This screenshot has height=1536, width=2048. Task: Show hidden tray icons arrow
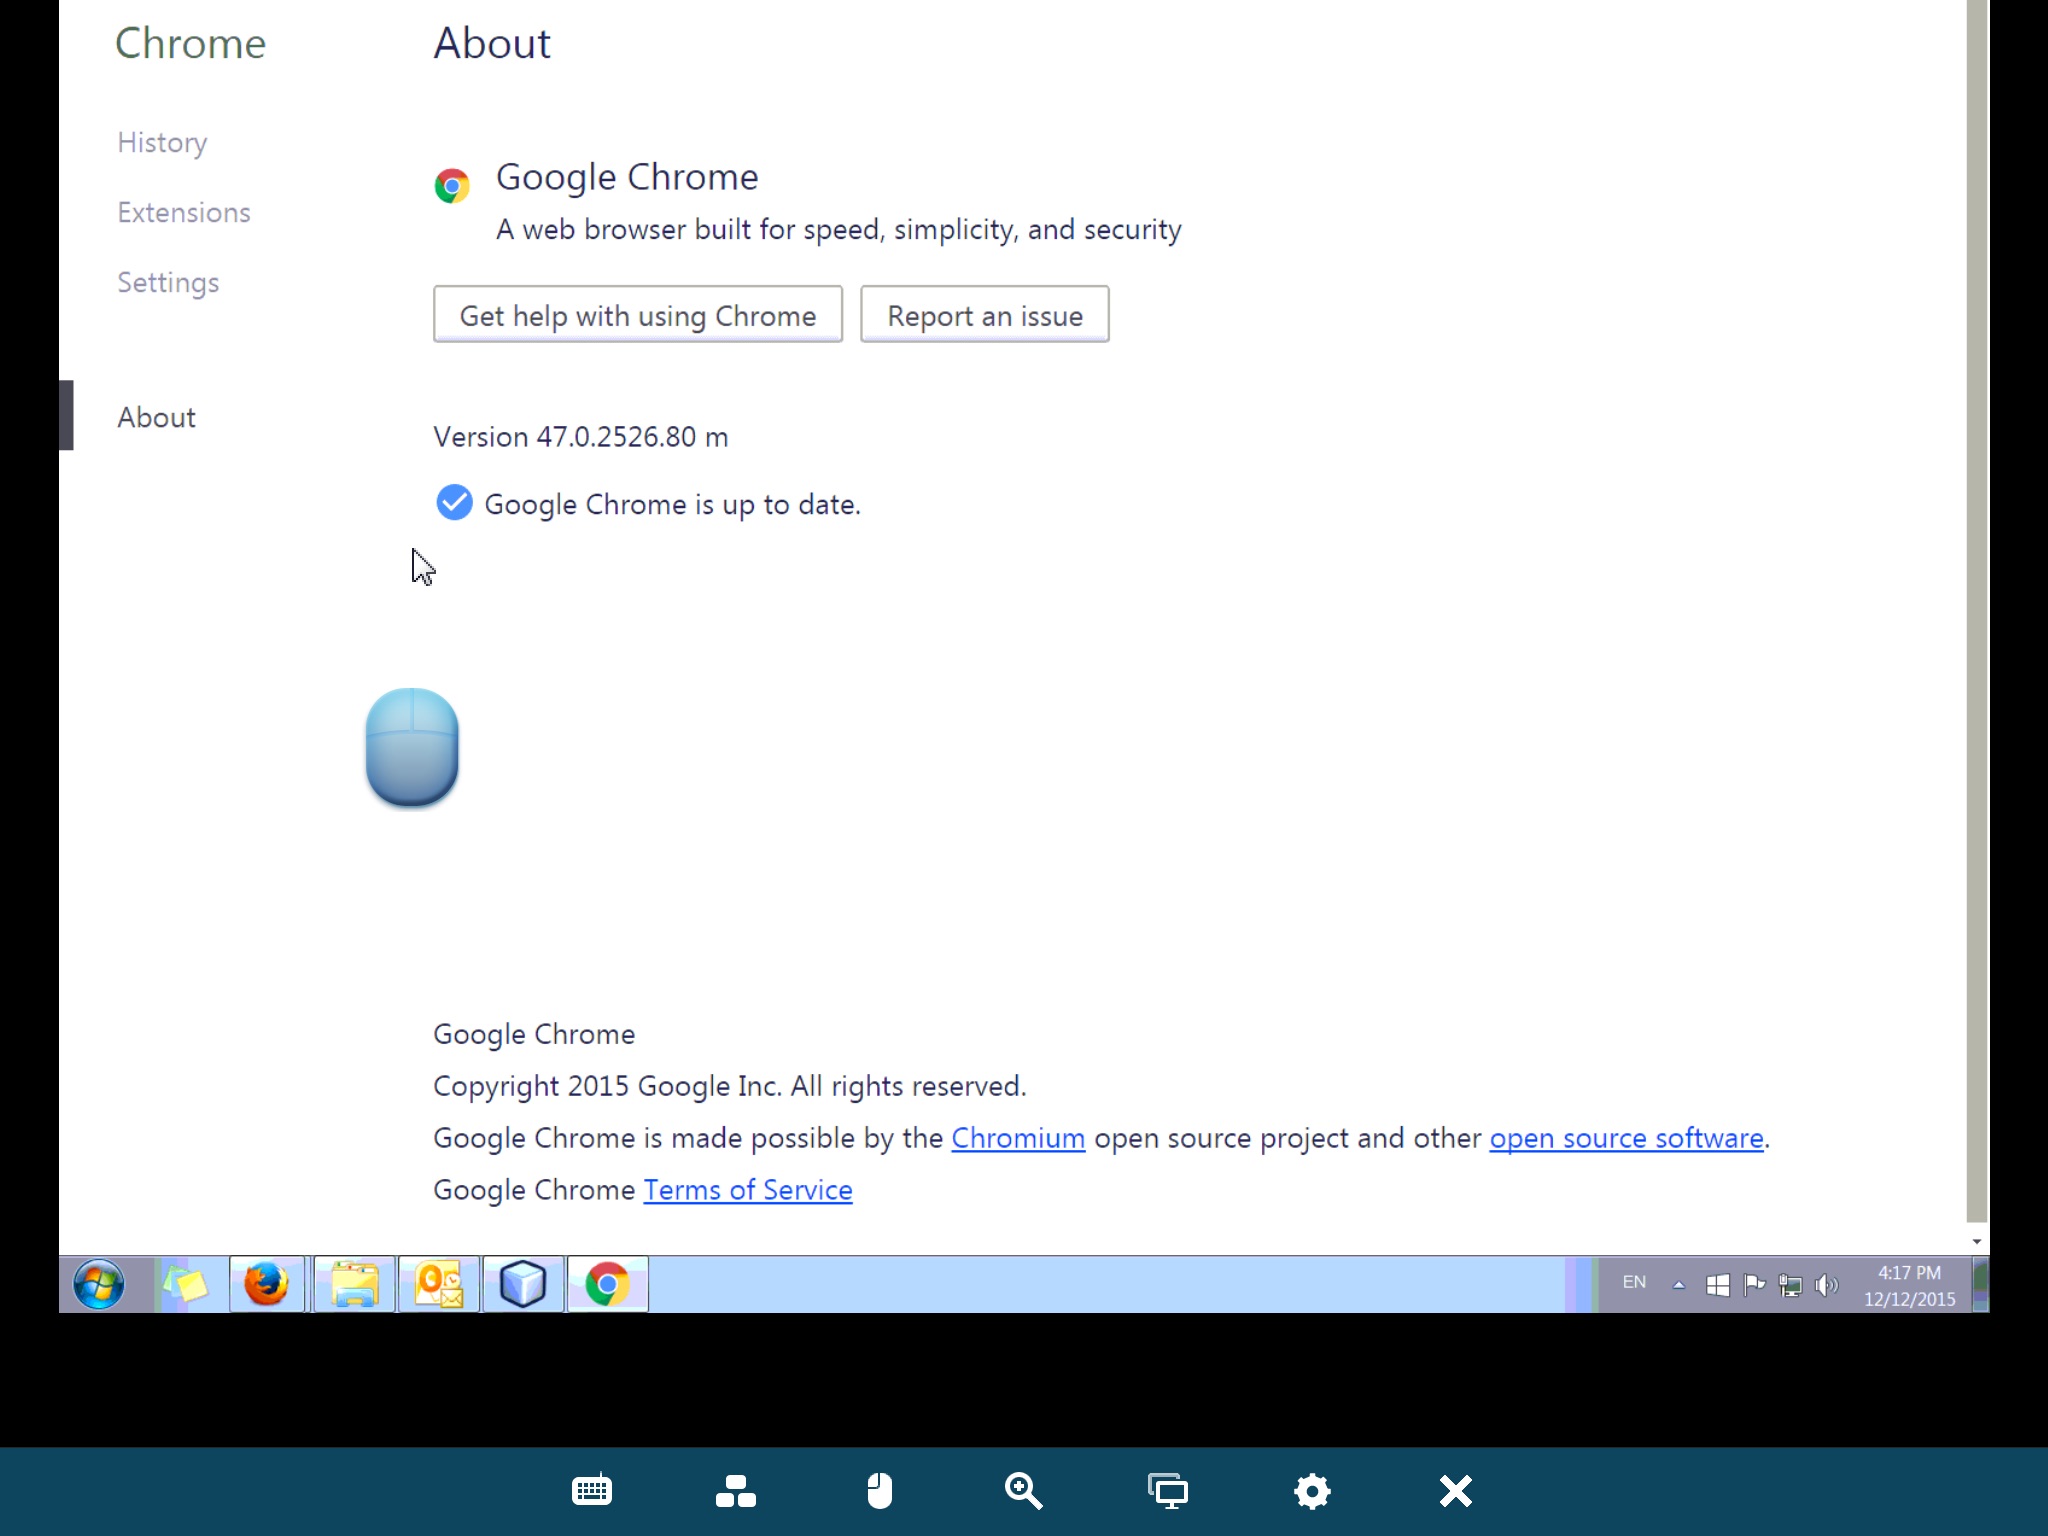pos(1679,1285)
